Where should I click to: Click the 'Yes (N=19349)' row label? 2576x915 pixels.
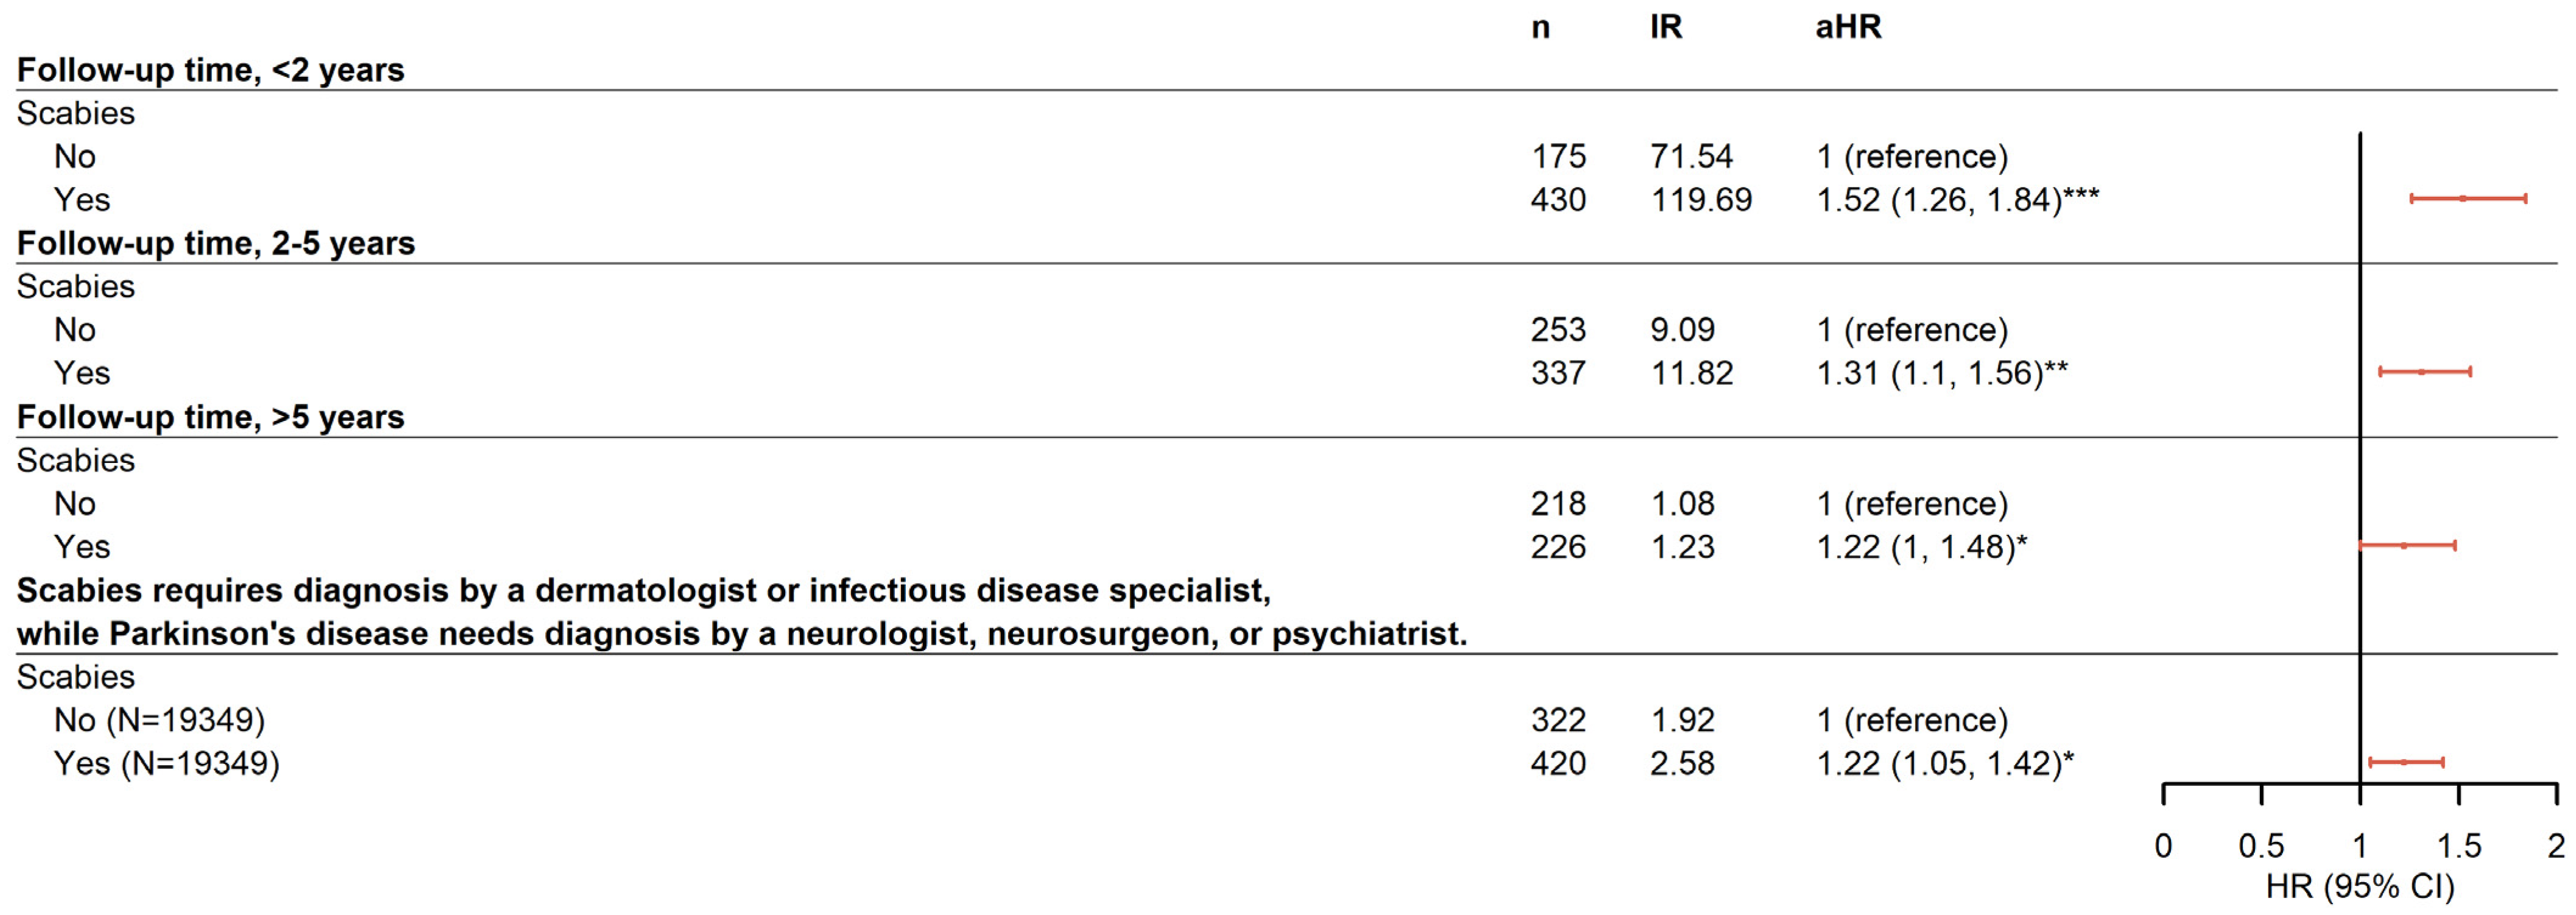pyautogui.click(x=166, y=764)
